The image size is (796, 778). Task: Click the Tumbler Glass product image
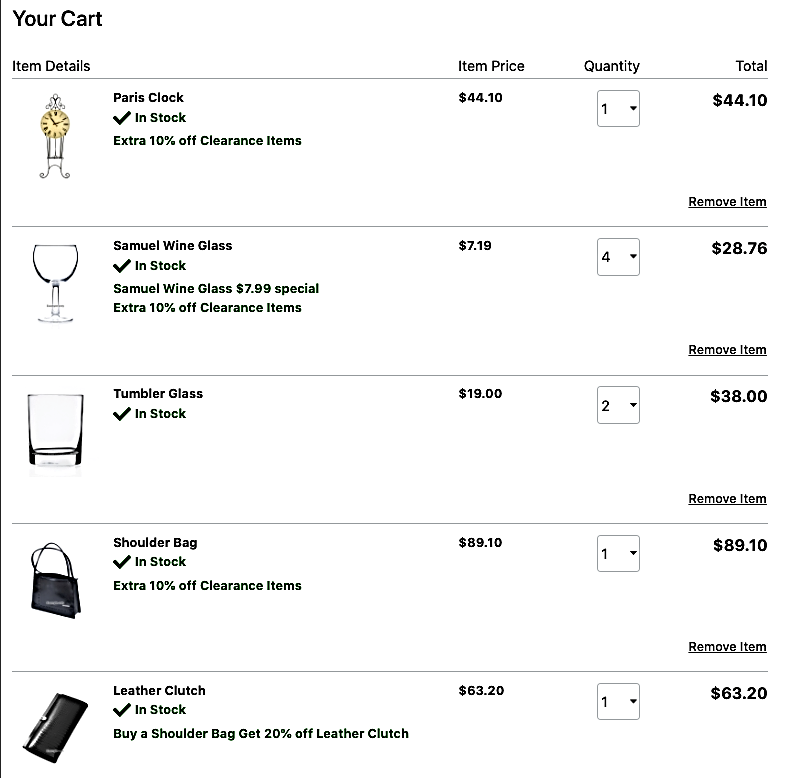tap(56, 431)
